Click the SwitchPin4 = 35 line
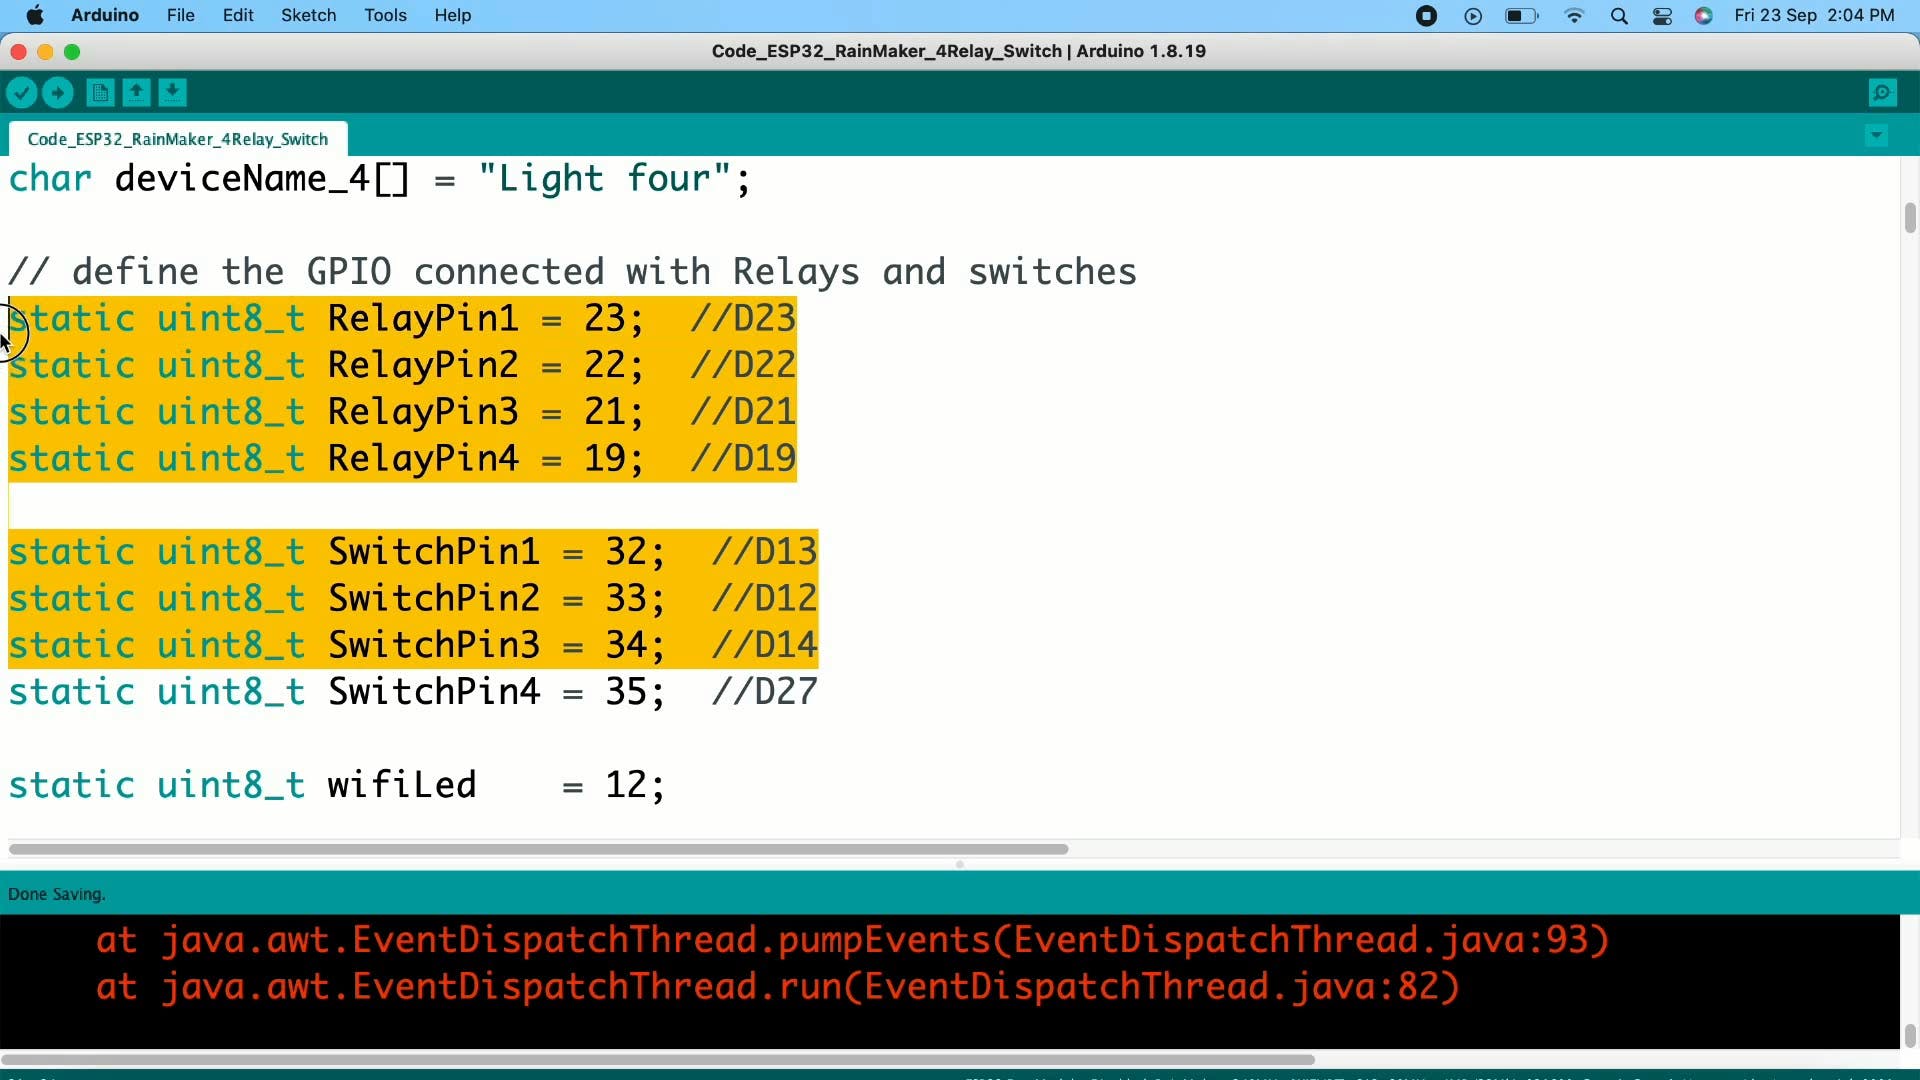The image size is (1920, 1080). click(413, 692)
